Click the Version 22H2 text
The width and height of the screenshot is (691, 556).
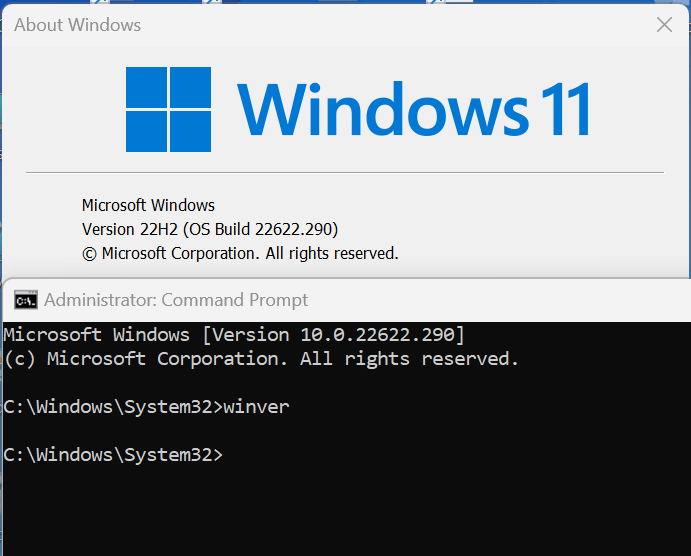click(x=130, y=230)
